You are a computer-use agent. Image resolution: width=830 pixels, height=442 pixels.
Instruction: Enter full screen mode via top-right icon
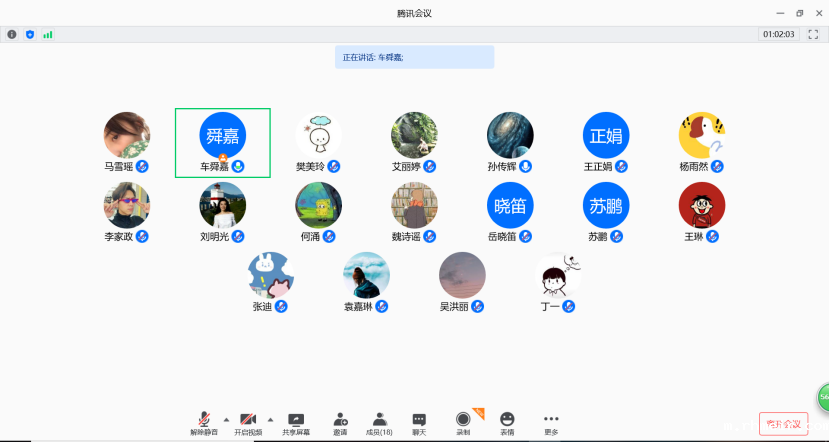tap(813, 34)
